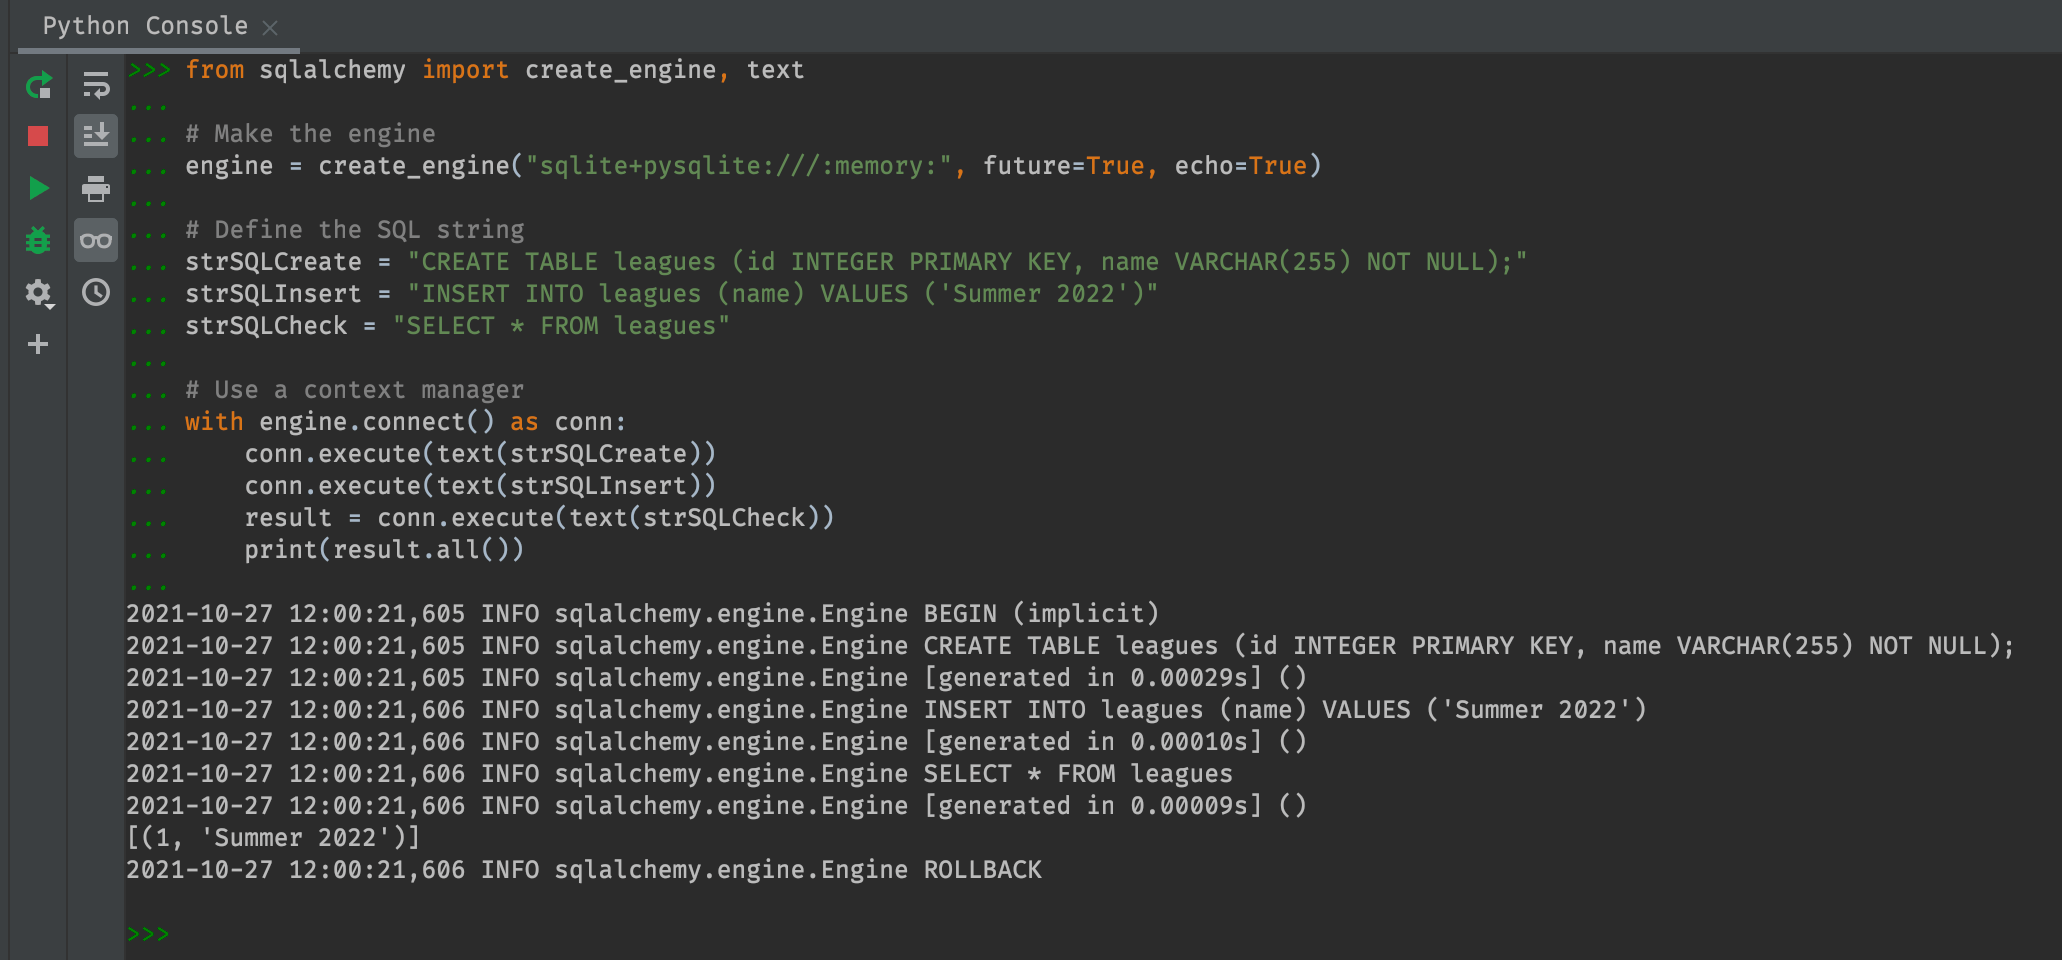Stop the console process
This screenshot has width=2062, height=960.
39,137
